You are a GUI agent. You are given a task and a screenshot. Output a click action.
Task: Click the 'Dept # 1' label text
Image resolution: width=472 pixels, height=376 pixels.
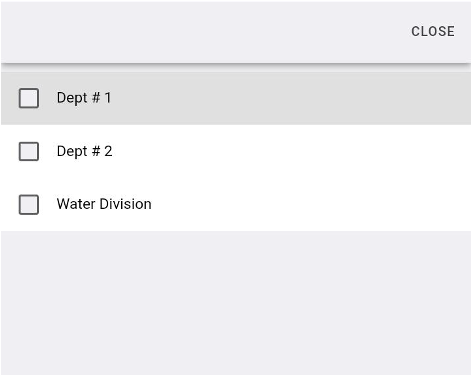[x=84, y=98]
